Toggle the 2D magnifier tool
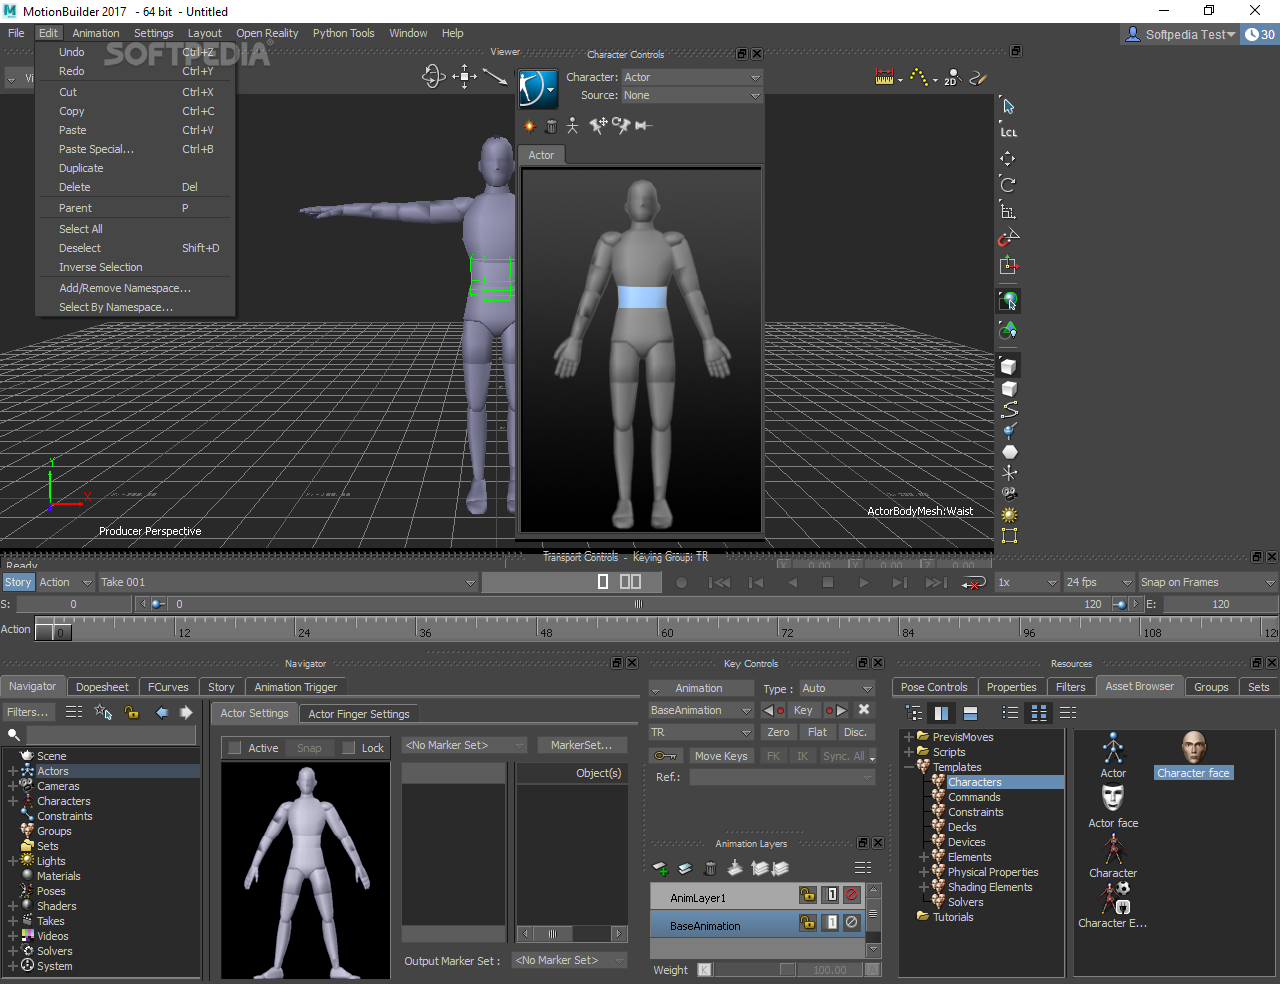The width and height of the screenshot is (1280, 984). click(951, 77)
